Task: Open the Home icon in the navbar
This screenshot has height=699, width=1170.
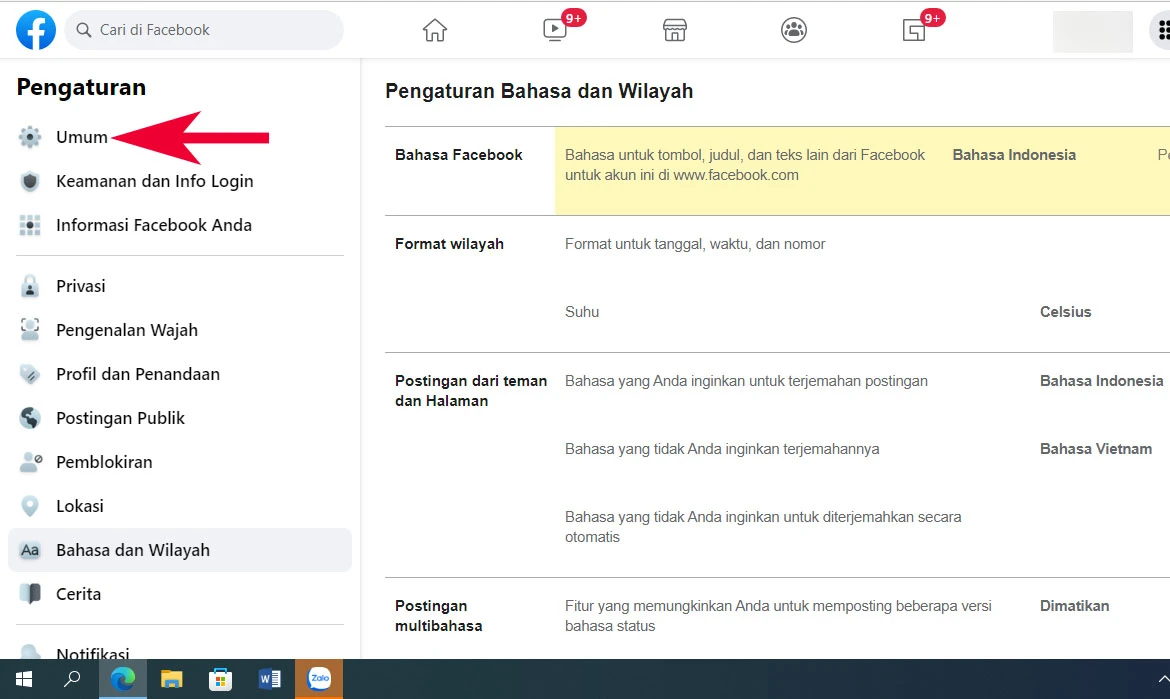Action: coord(434,30)
